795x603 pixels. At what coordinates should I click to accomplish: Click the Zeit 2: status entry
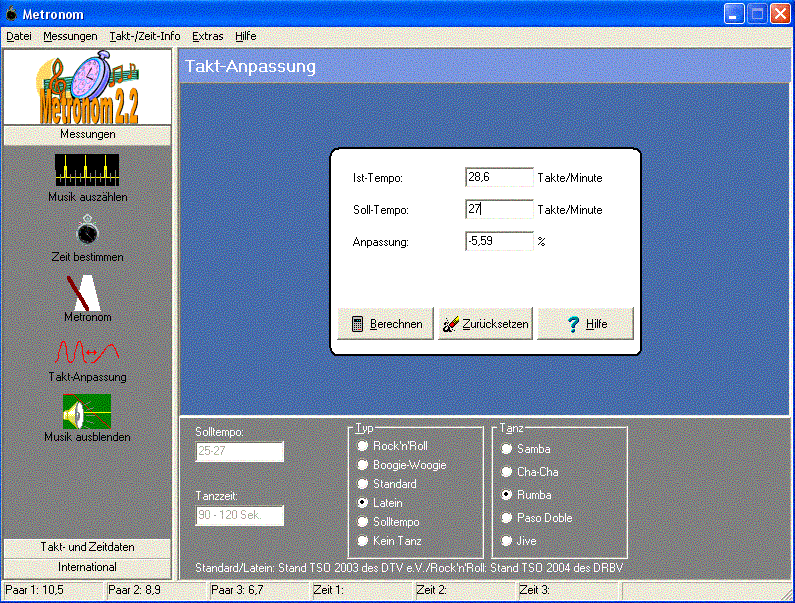465,590
